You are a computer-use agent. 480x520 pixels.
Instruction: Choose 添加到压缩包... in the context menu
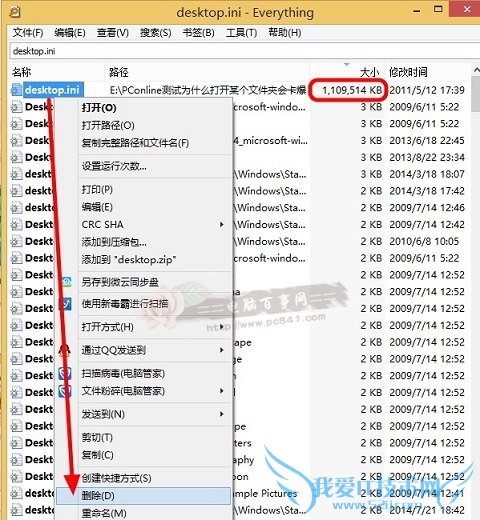pos(114,242)
